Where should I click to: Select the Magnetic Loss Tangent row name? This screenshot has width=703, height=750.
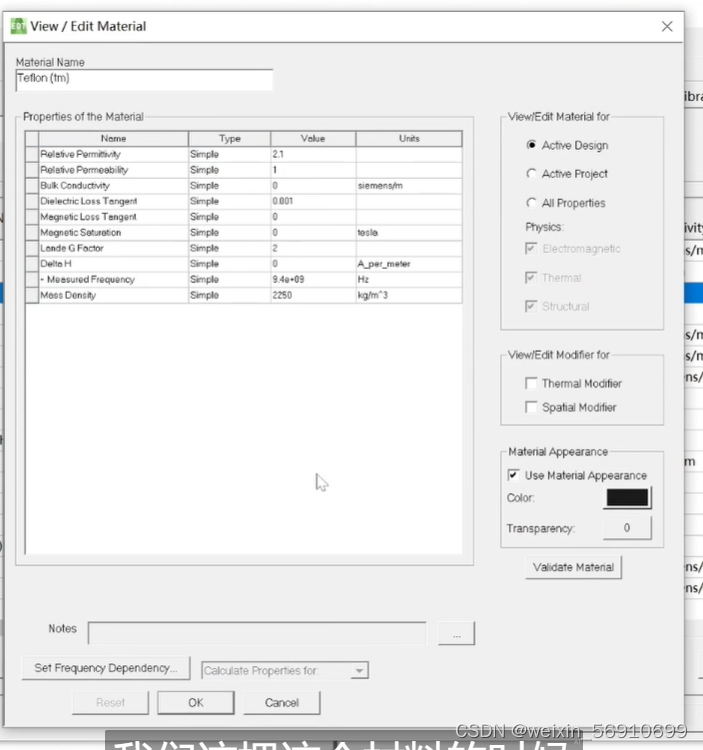pos(113,217)
